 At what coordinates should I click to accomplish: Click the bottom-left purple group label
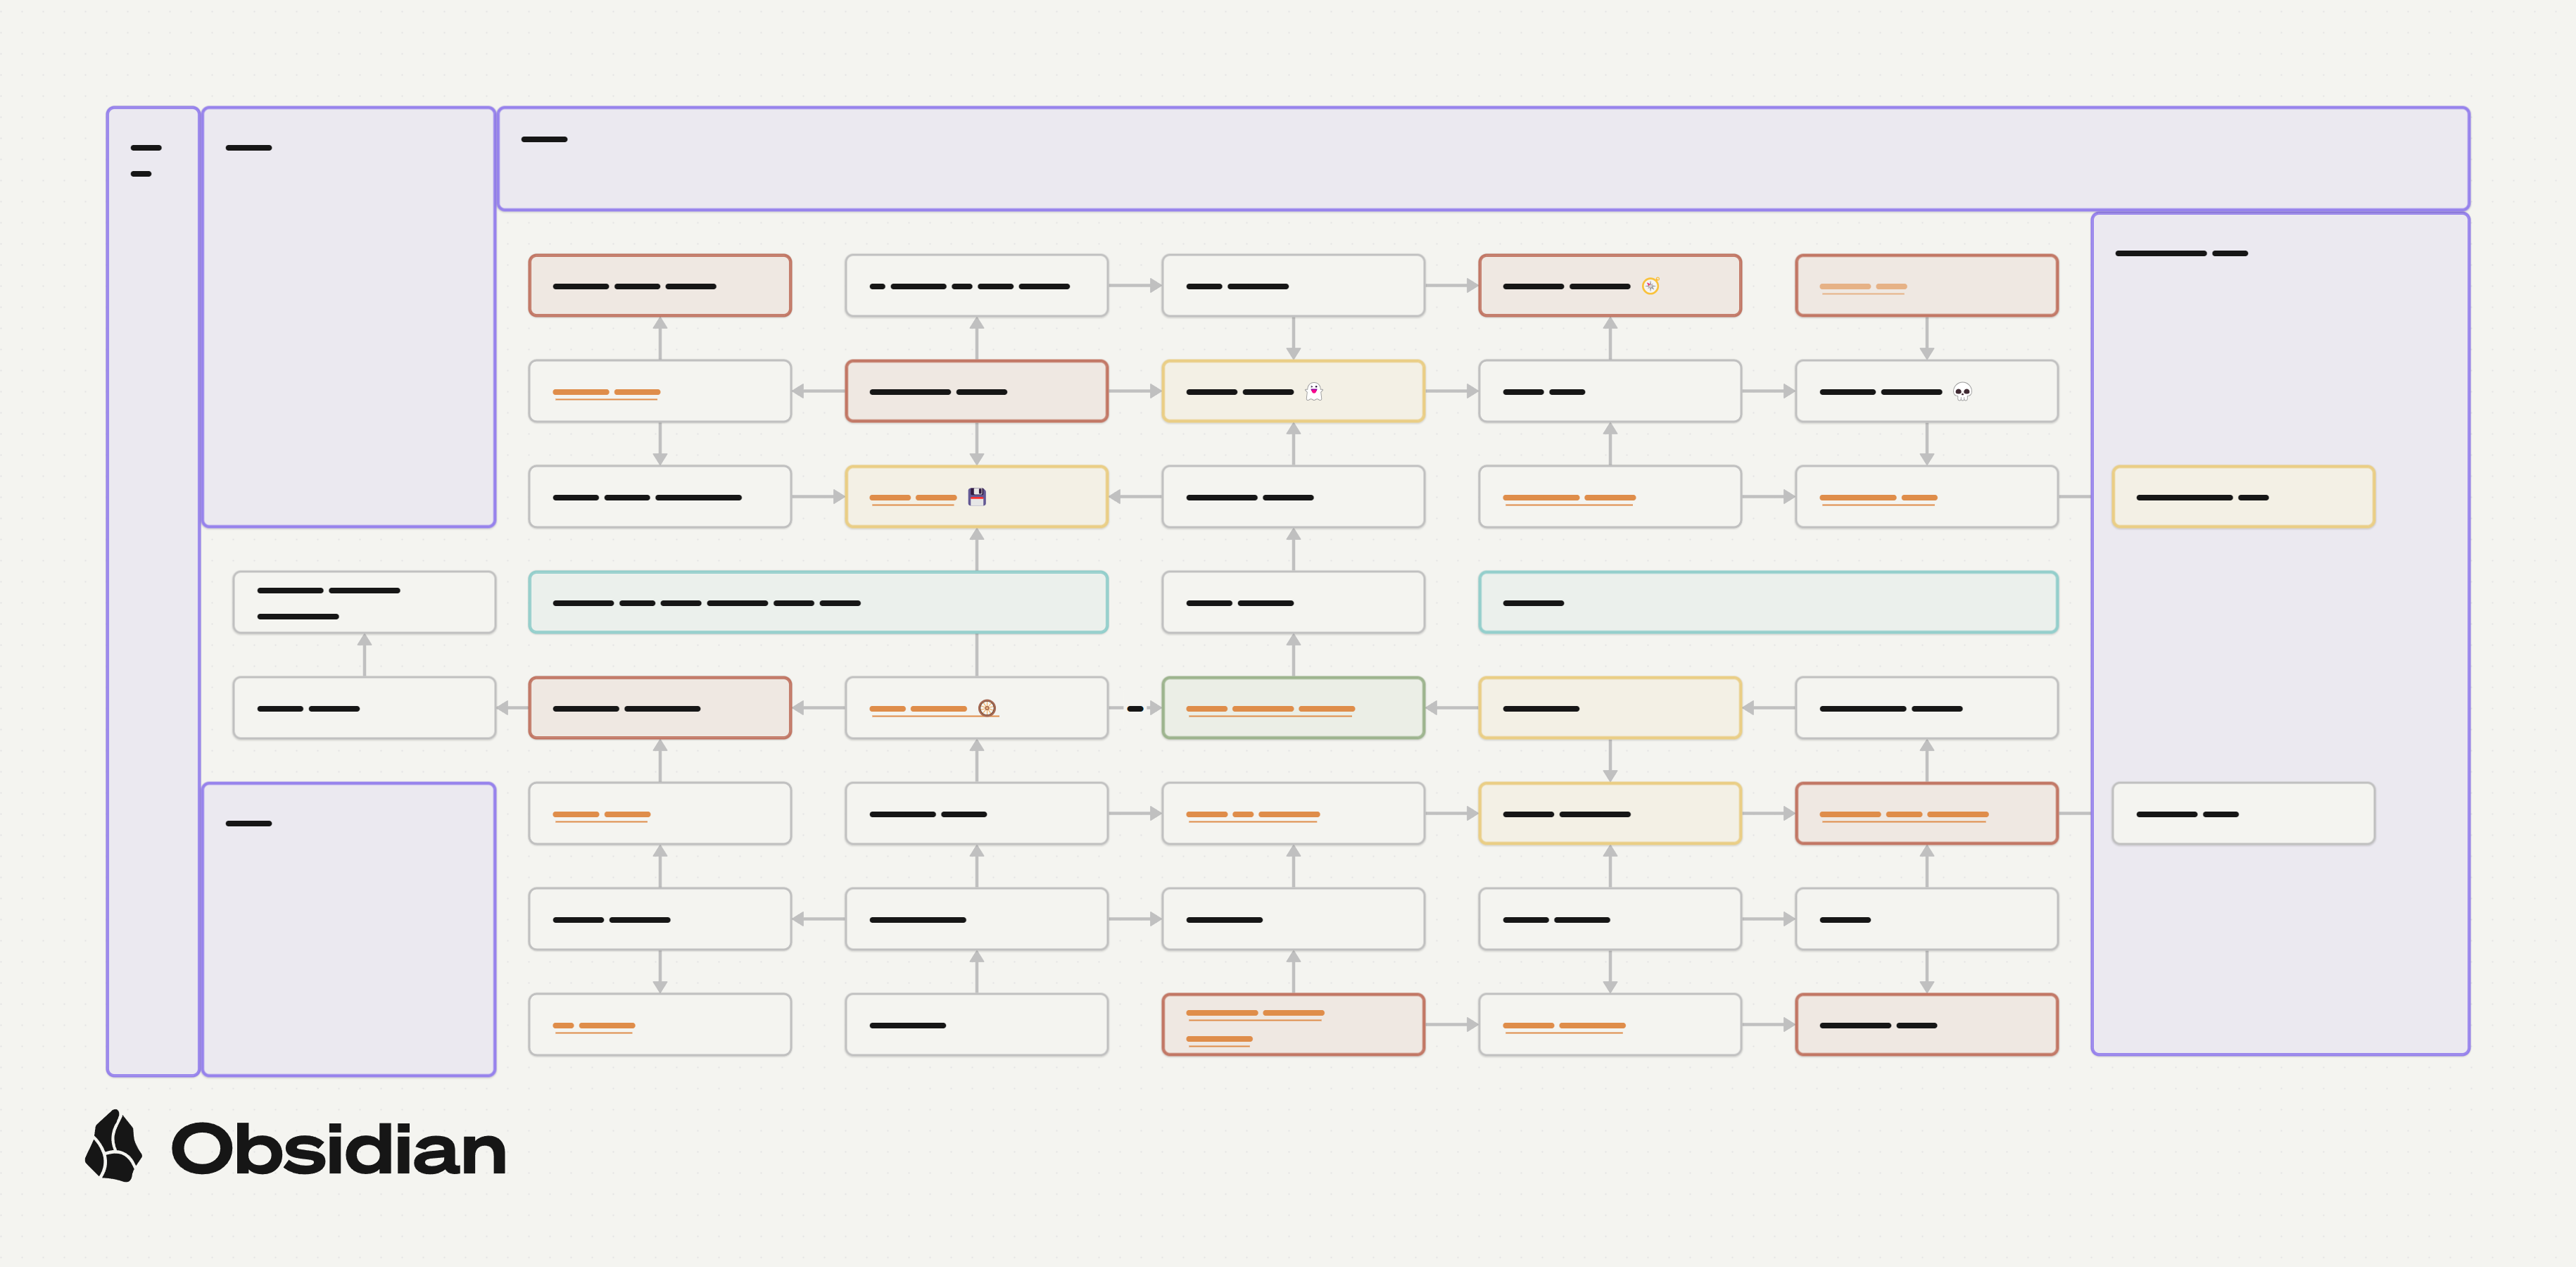pos(249,824)
